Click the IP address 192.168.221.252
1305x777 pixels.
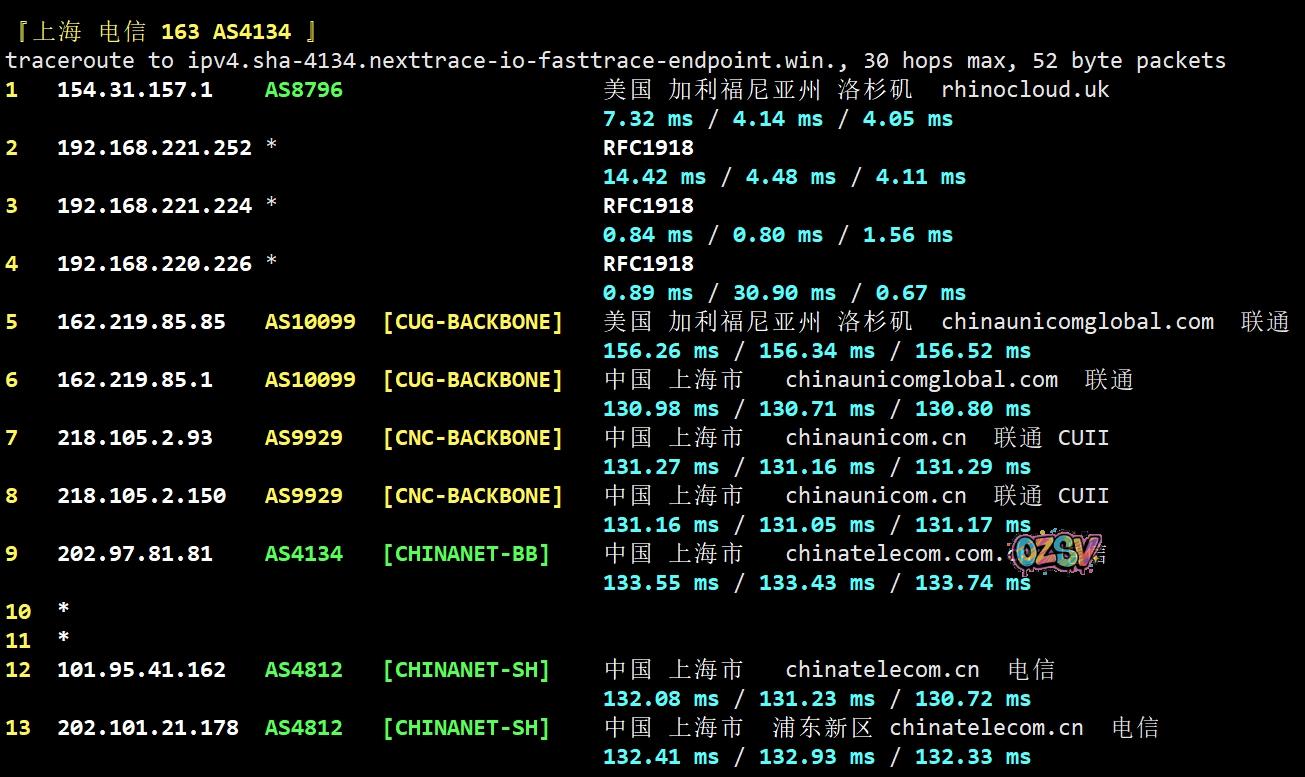tap(154, 148)
